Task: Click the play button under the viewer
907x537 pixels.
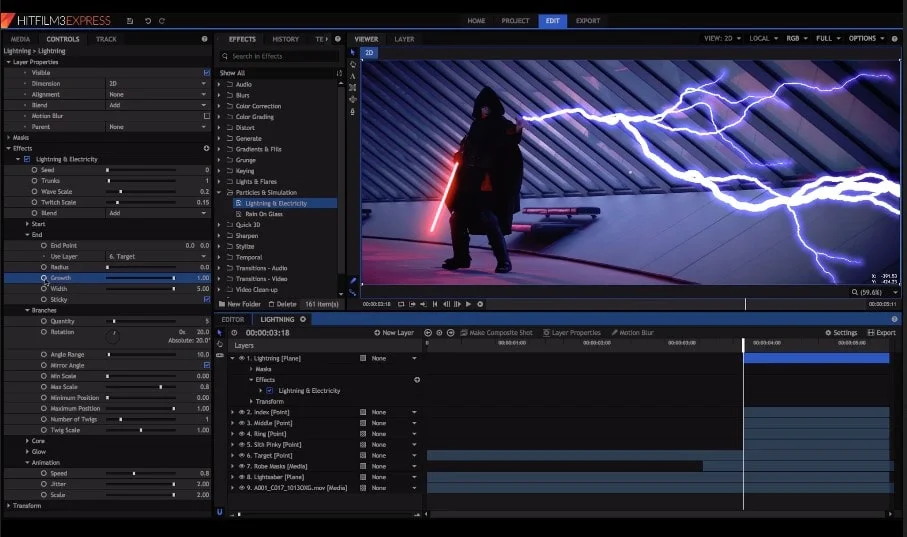Action: (x=469, y=304)
